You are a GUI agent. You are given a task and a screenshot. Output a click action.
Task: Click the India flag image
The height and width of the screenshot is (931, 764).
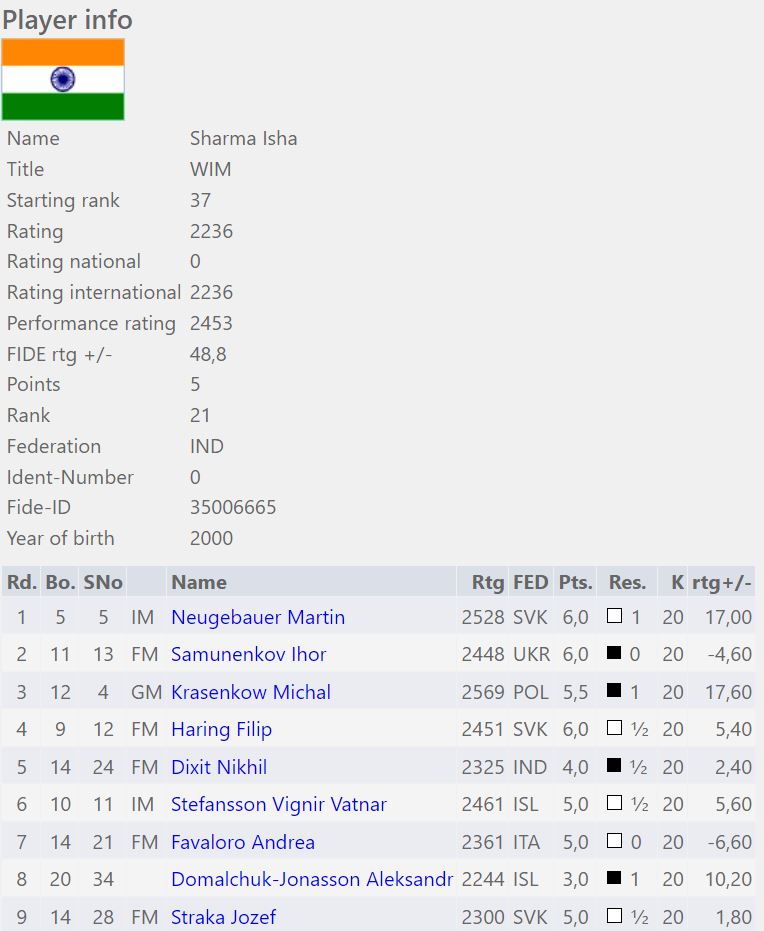63,80
